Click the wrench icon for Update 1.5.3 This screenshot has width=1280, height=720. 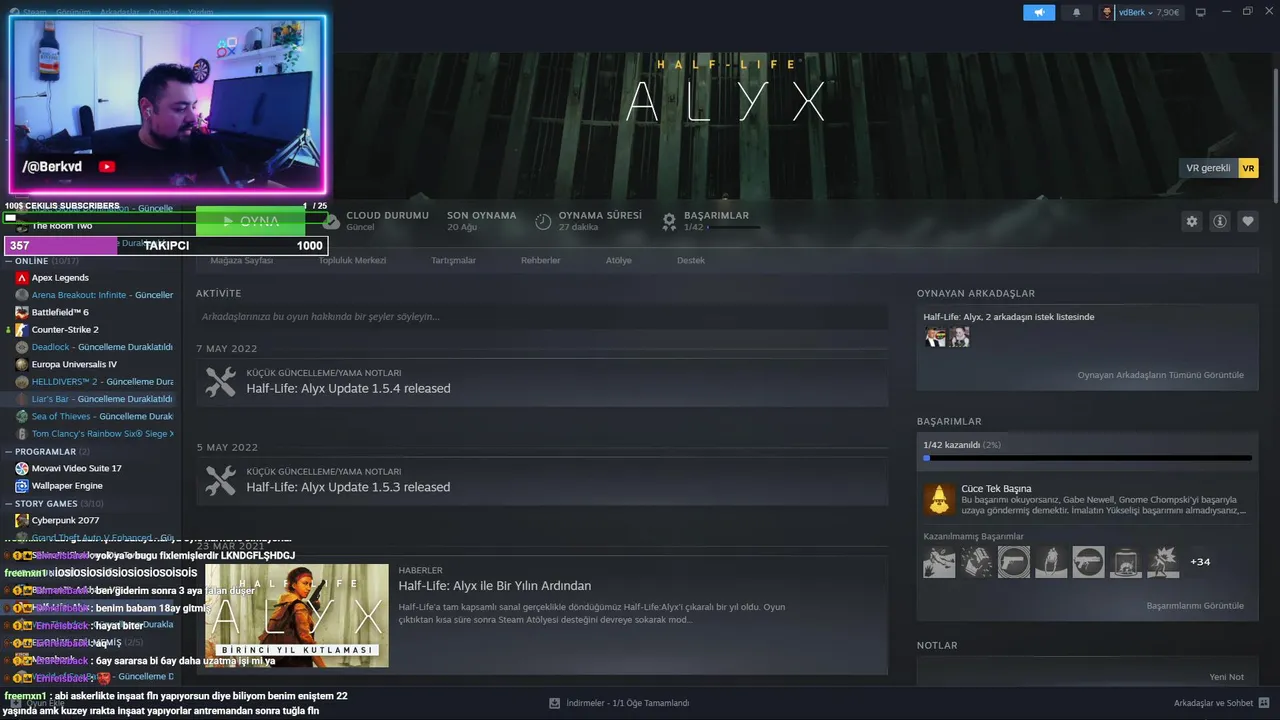point(220,480)
